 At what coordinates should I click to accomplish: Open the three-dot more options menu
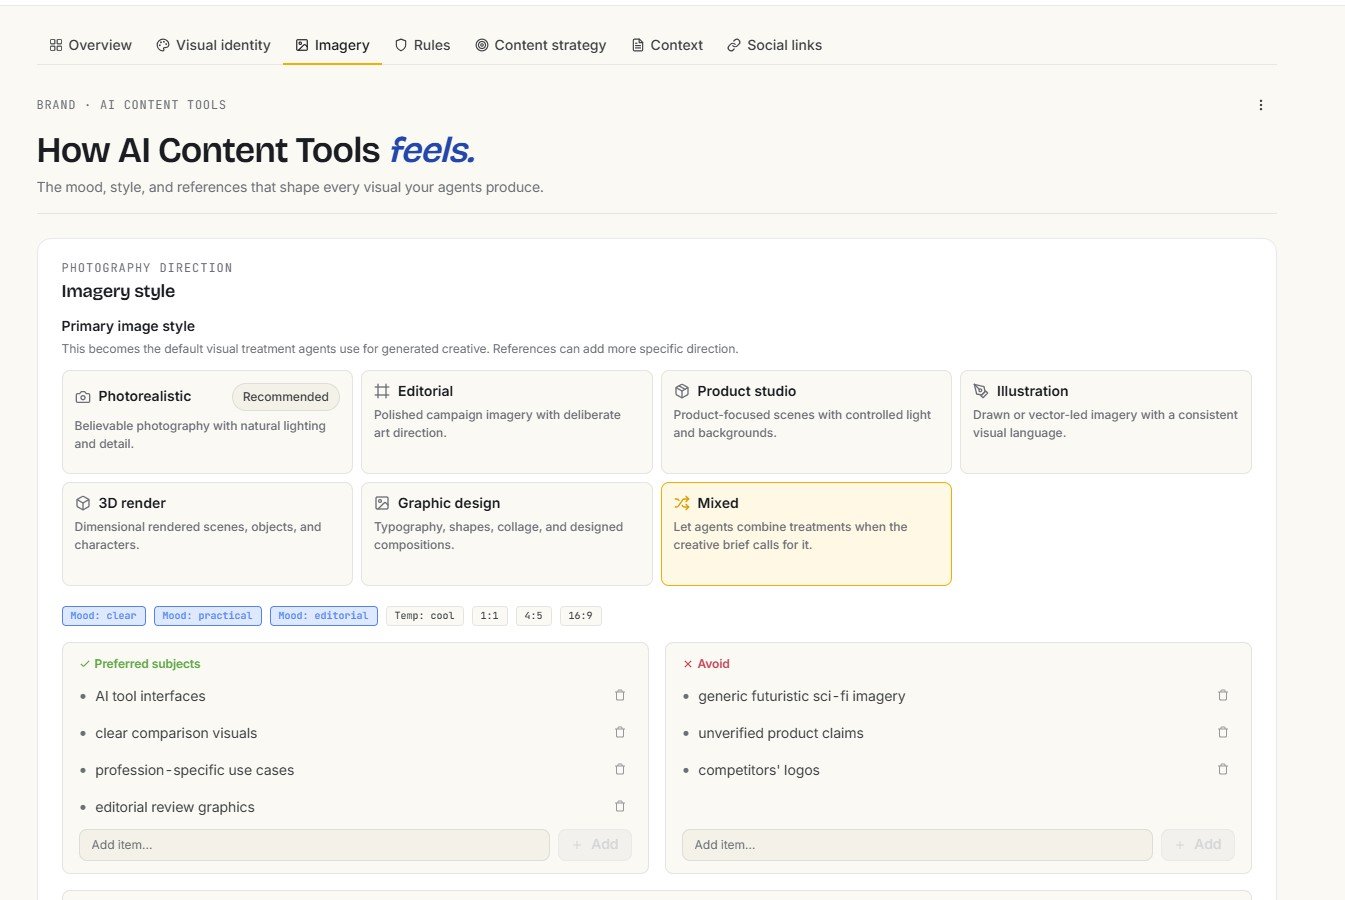click(x=1260, y=105)
